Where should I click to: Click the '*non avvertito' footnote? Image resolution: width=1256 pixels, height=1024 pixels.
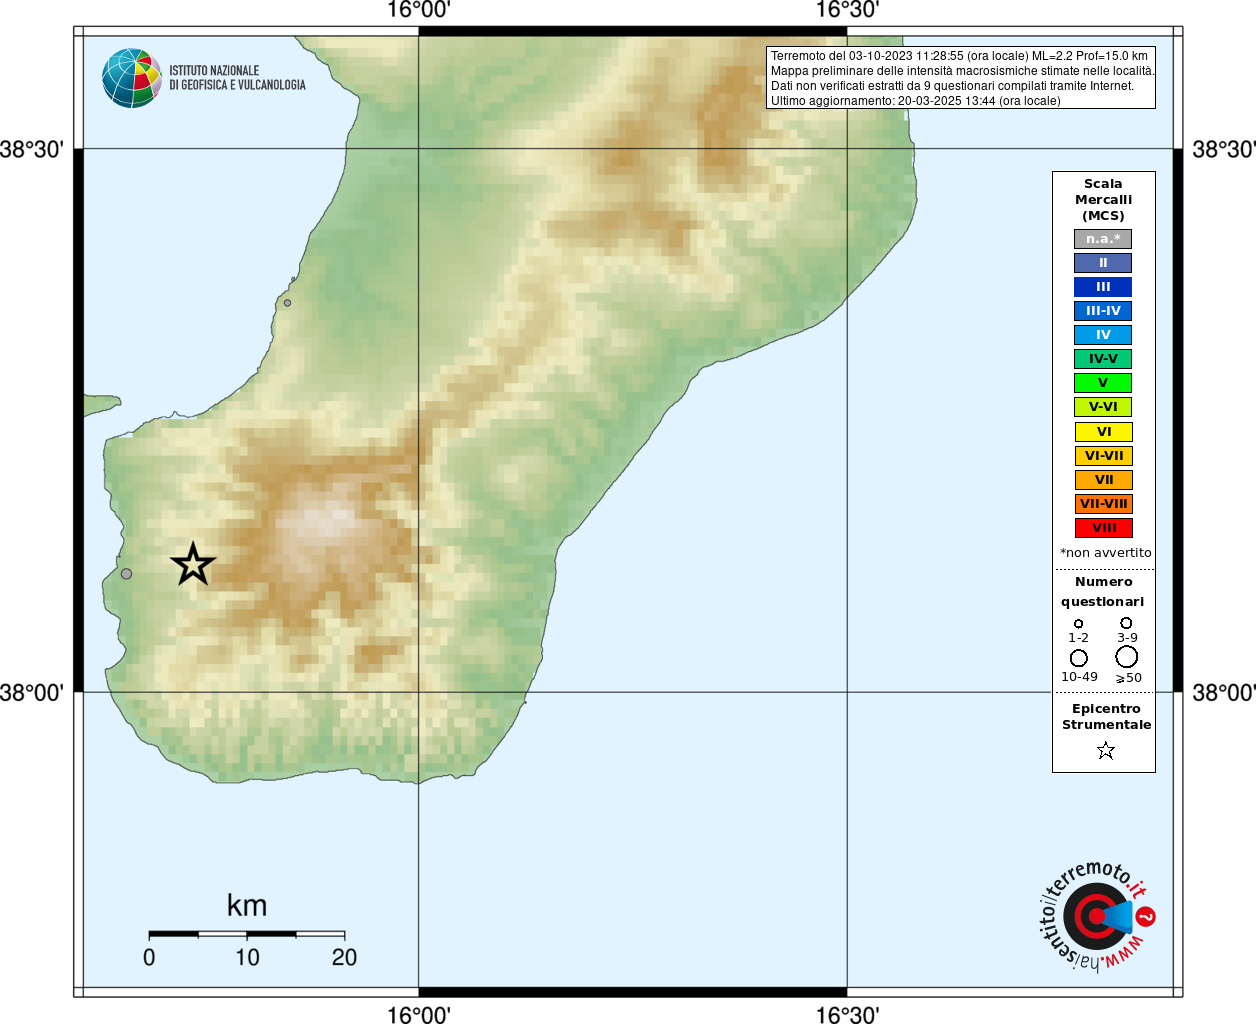click(x=1105, y=553)
